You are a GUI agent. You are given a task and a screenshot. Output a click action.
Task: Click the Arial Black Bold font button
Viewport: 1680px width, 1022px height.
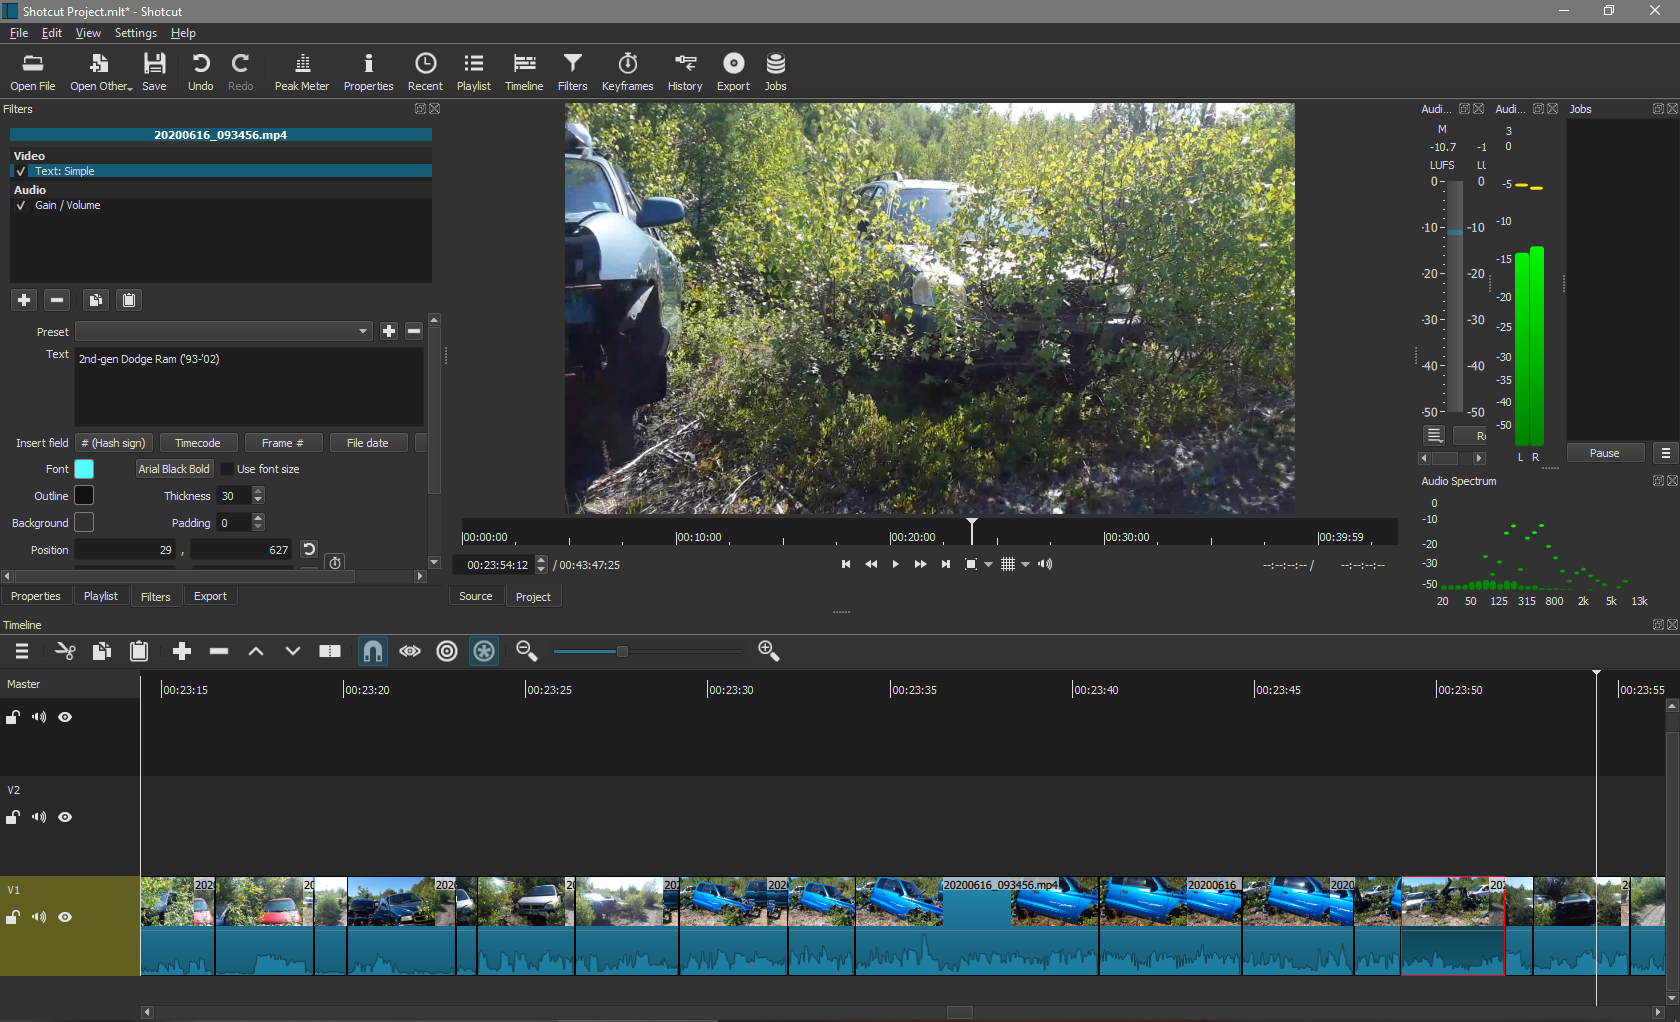click(174, 469)
